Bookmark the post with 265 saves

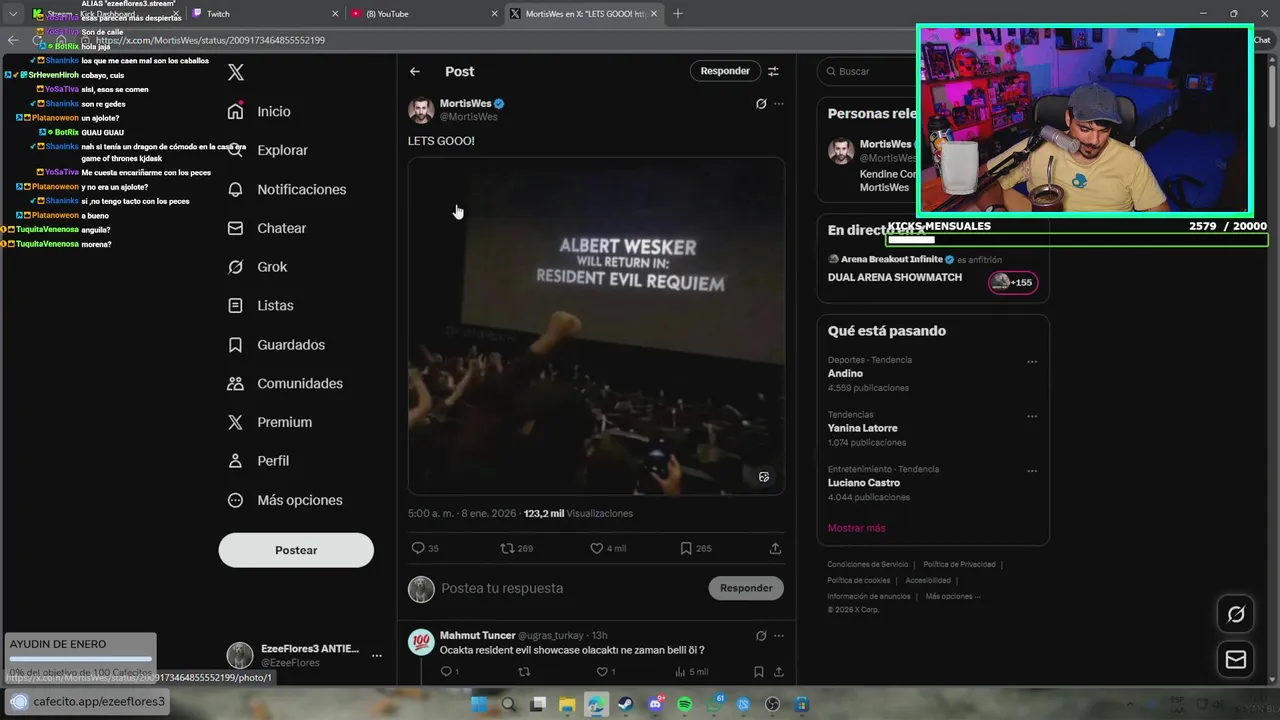pos(695,548)
